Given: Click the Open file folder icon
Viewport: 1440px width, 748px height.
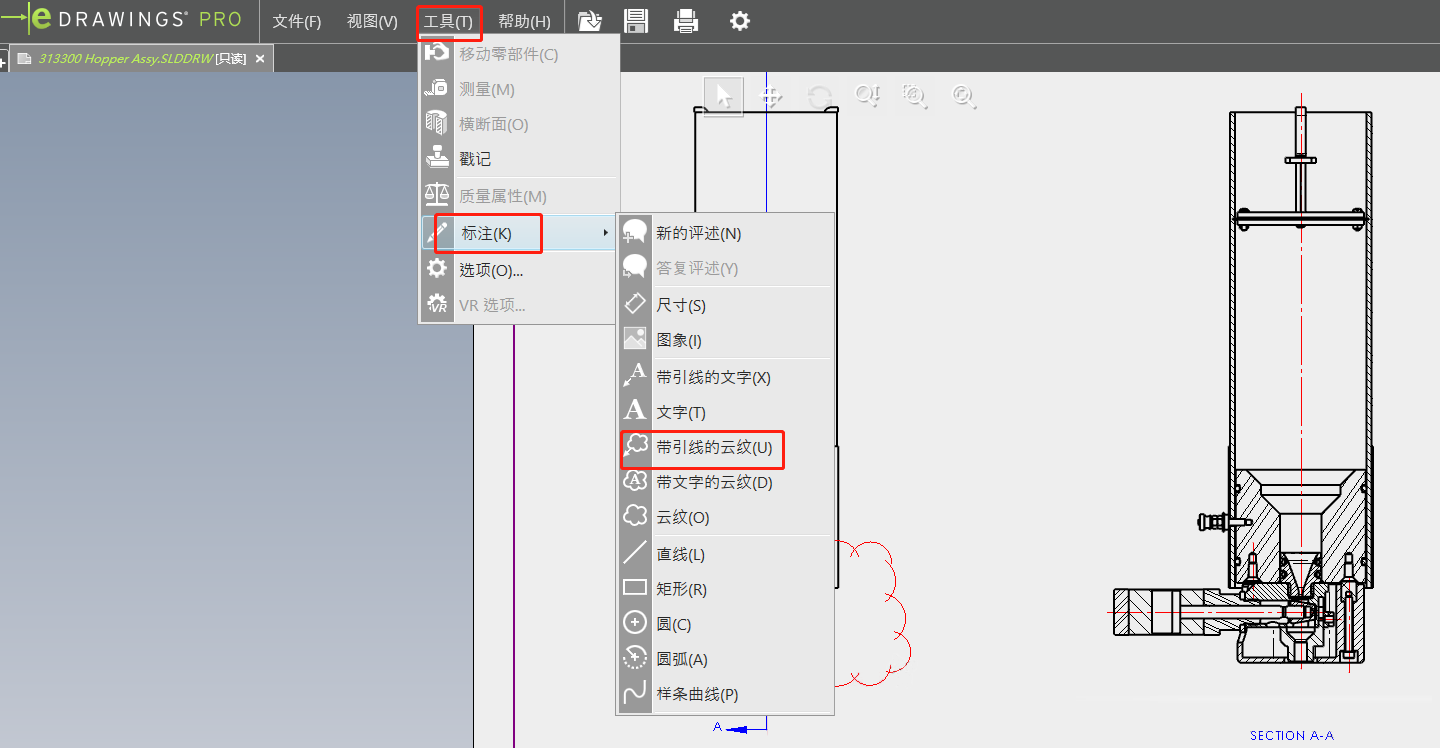Looking at the screenshot, I should click(x=590, y=21).
